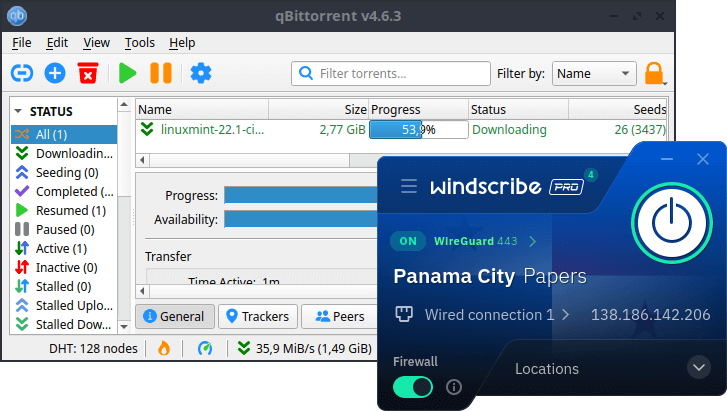
Task: Select the Downloading status filter
Action: 64,154
